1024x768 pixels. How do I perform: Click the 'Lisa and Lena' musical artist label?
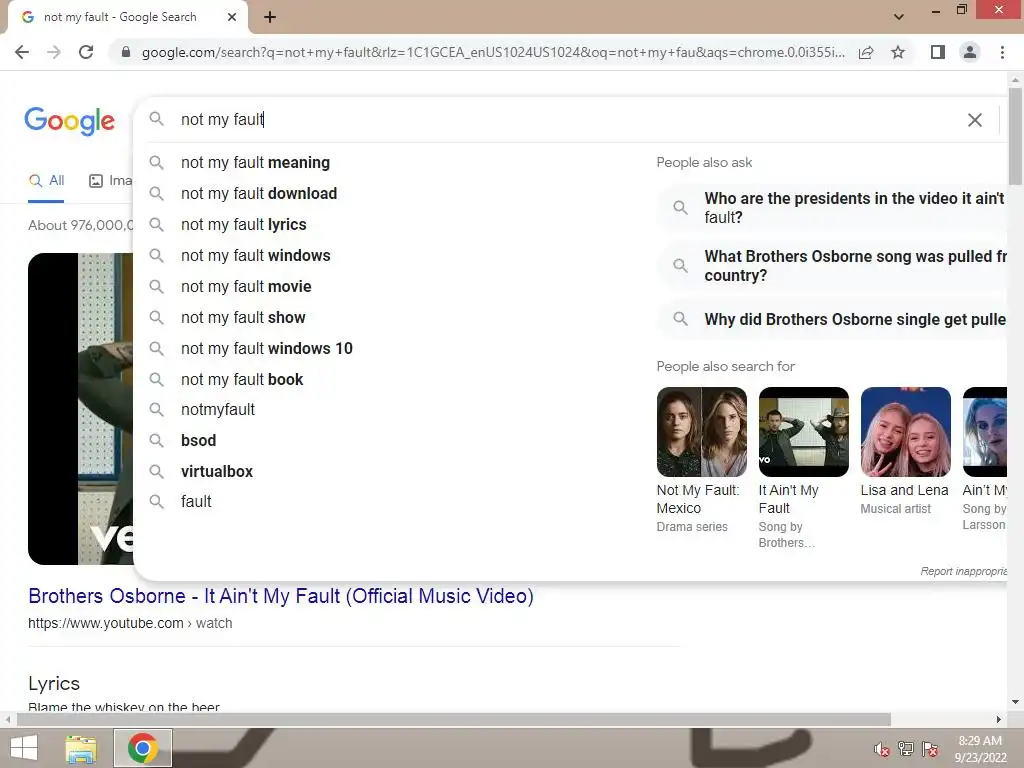point(904,490)
